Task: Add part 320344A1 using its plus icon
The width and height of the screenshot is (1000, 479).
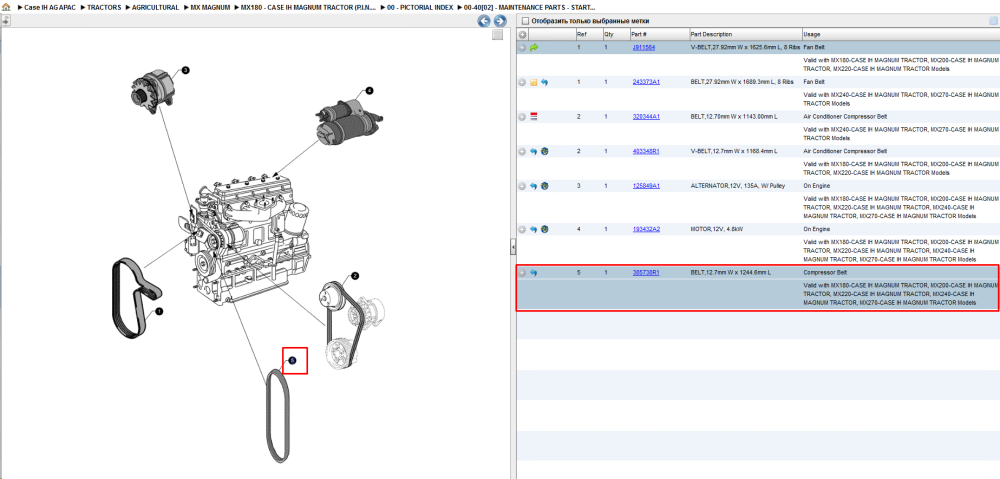Action: 522,117
